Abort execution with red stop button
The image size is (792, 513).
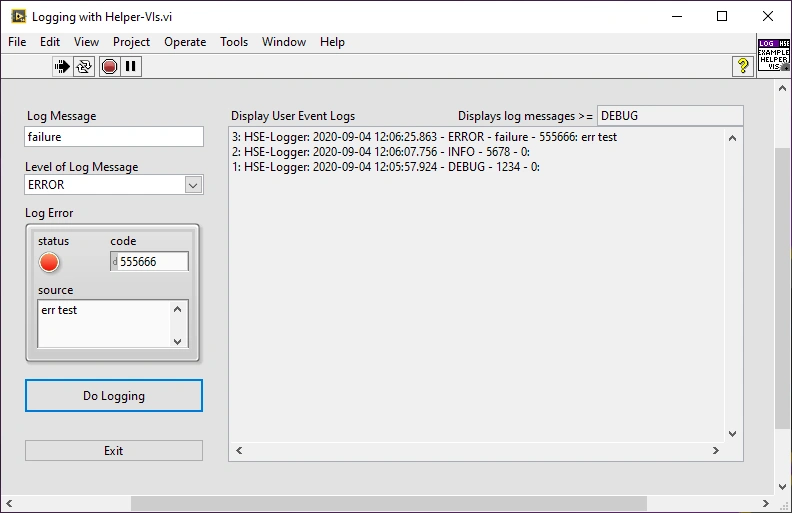point(109,66)
